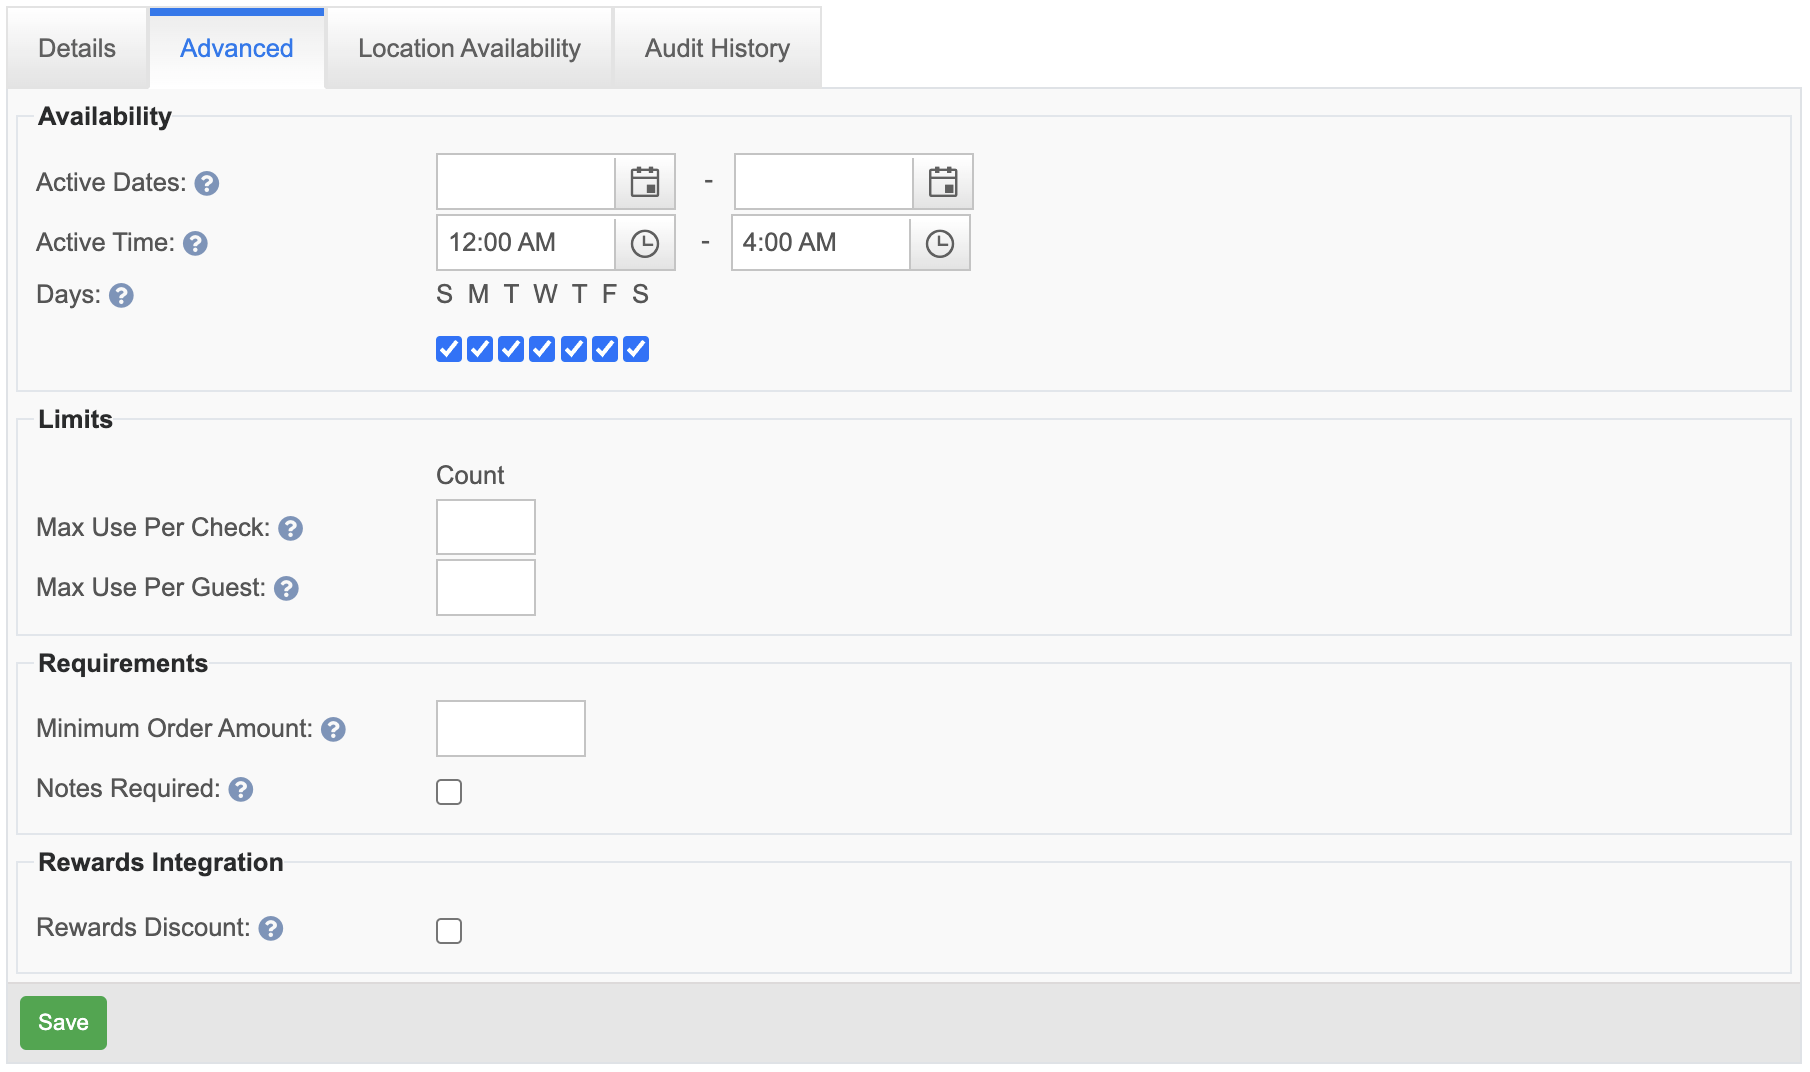
Task: Open the start Active Time clock picker
Action: 645,243
